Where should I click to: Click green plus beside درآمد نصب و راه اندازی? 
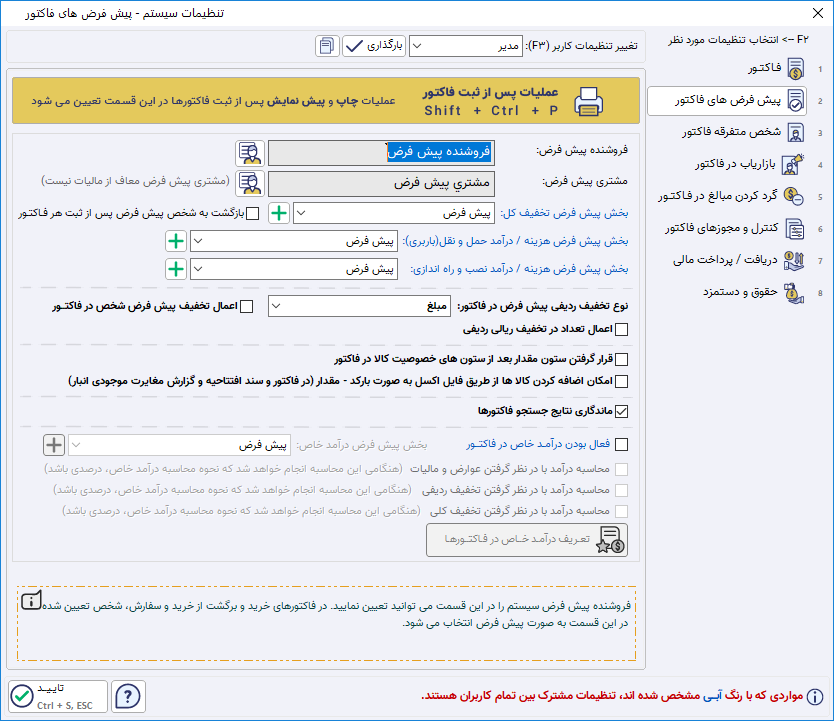176,269
